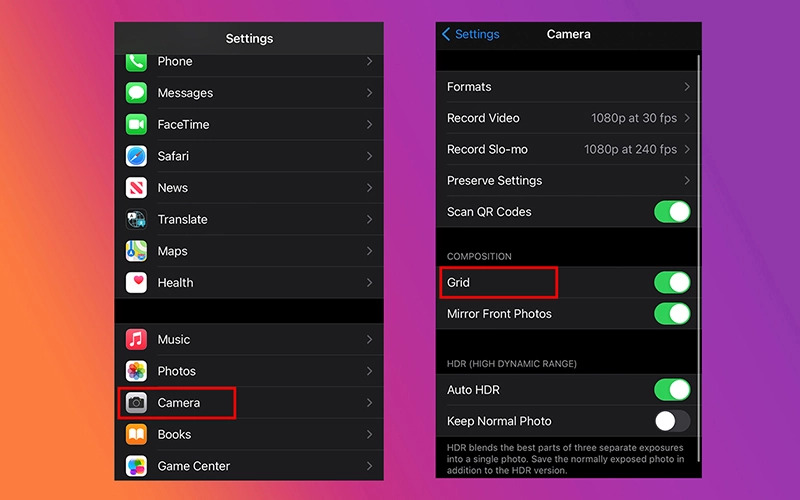Open FaceTime row chevron

369,124
